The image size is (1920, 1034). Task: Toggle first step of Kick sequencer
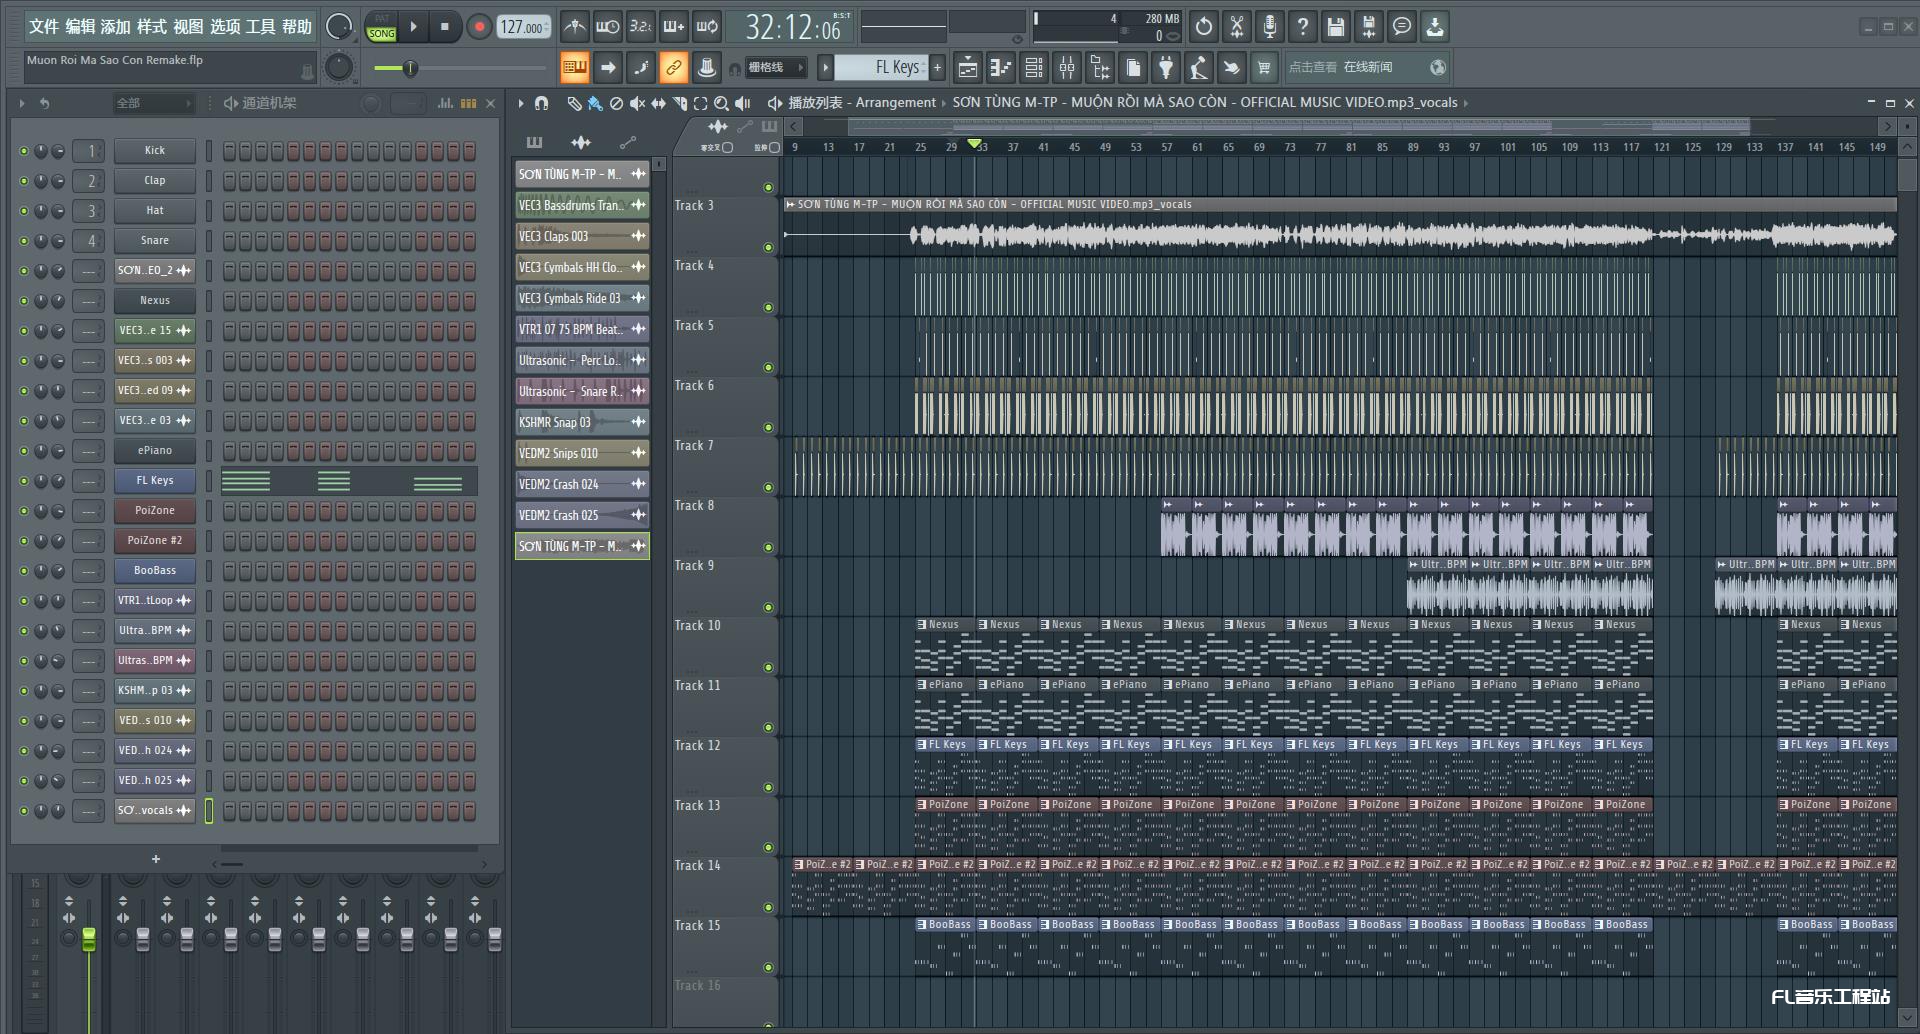229,151
